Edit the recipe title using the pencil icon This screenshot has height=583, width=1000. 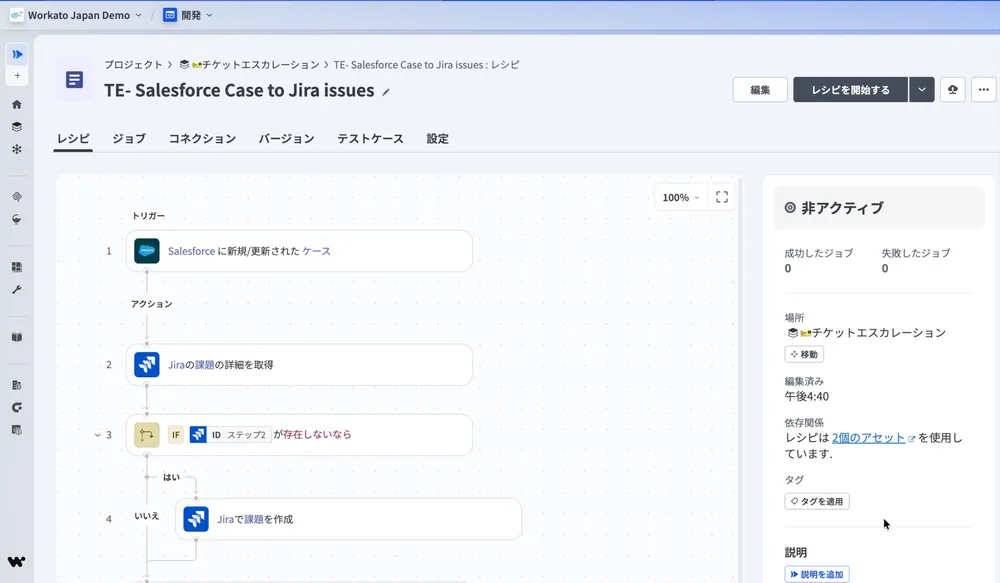[386, 92]
